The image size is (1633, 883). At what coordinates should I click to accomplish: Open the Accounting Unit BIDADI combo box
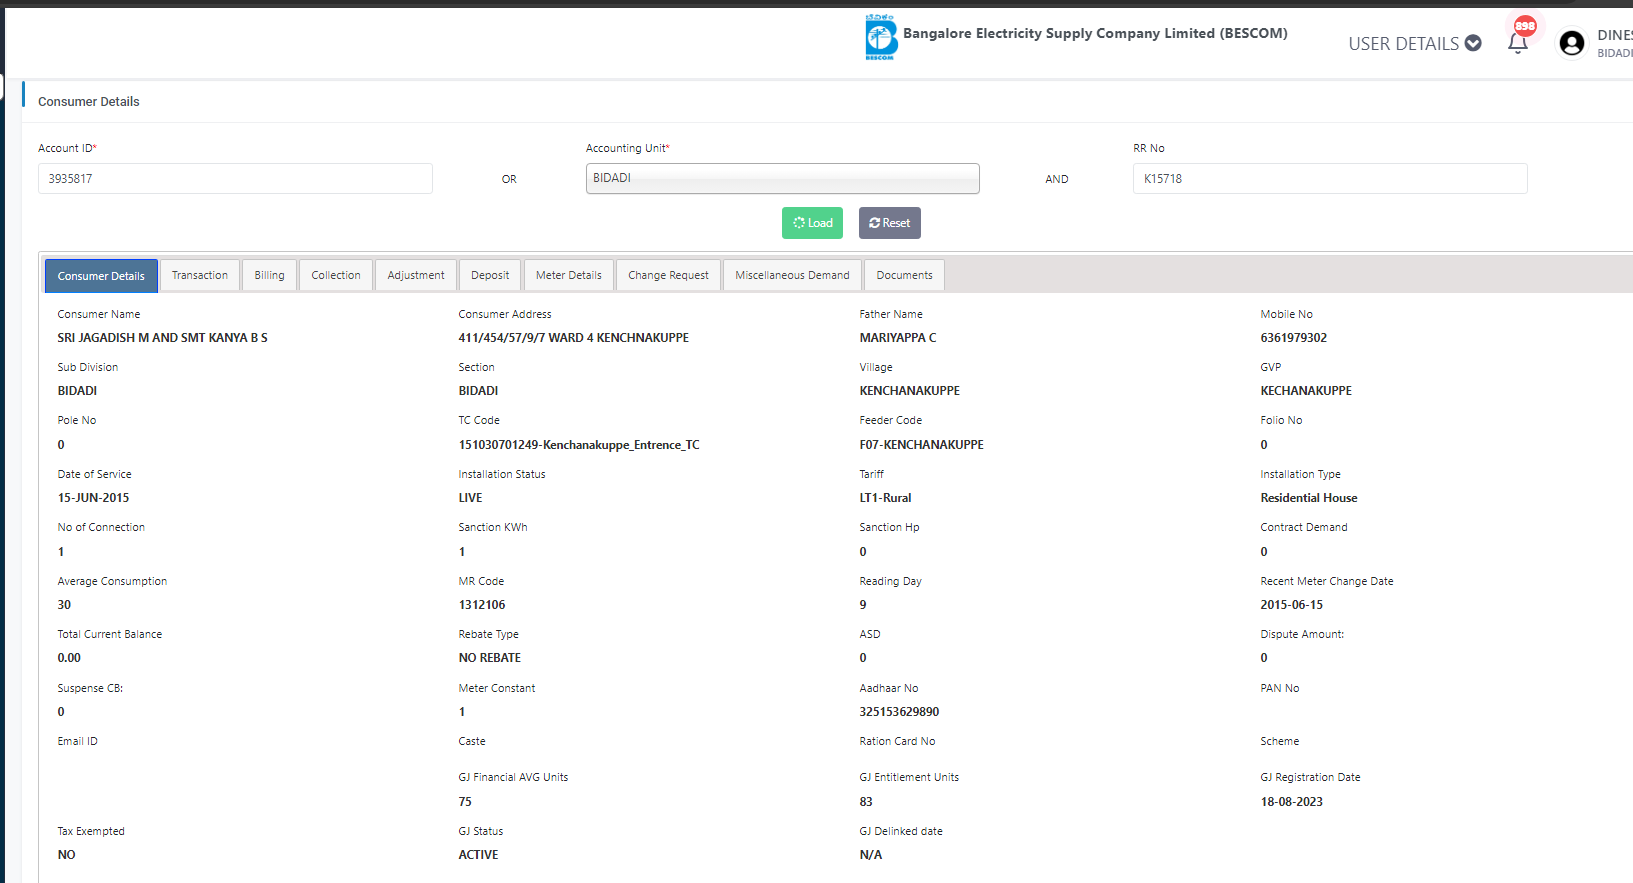[x=782, y=178]
